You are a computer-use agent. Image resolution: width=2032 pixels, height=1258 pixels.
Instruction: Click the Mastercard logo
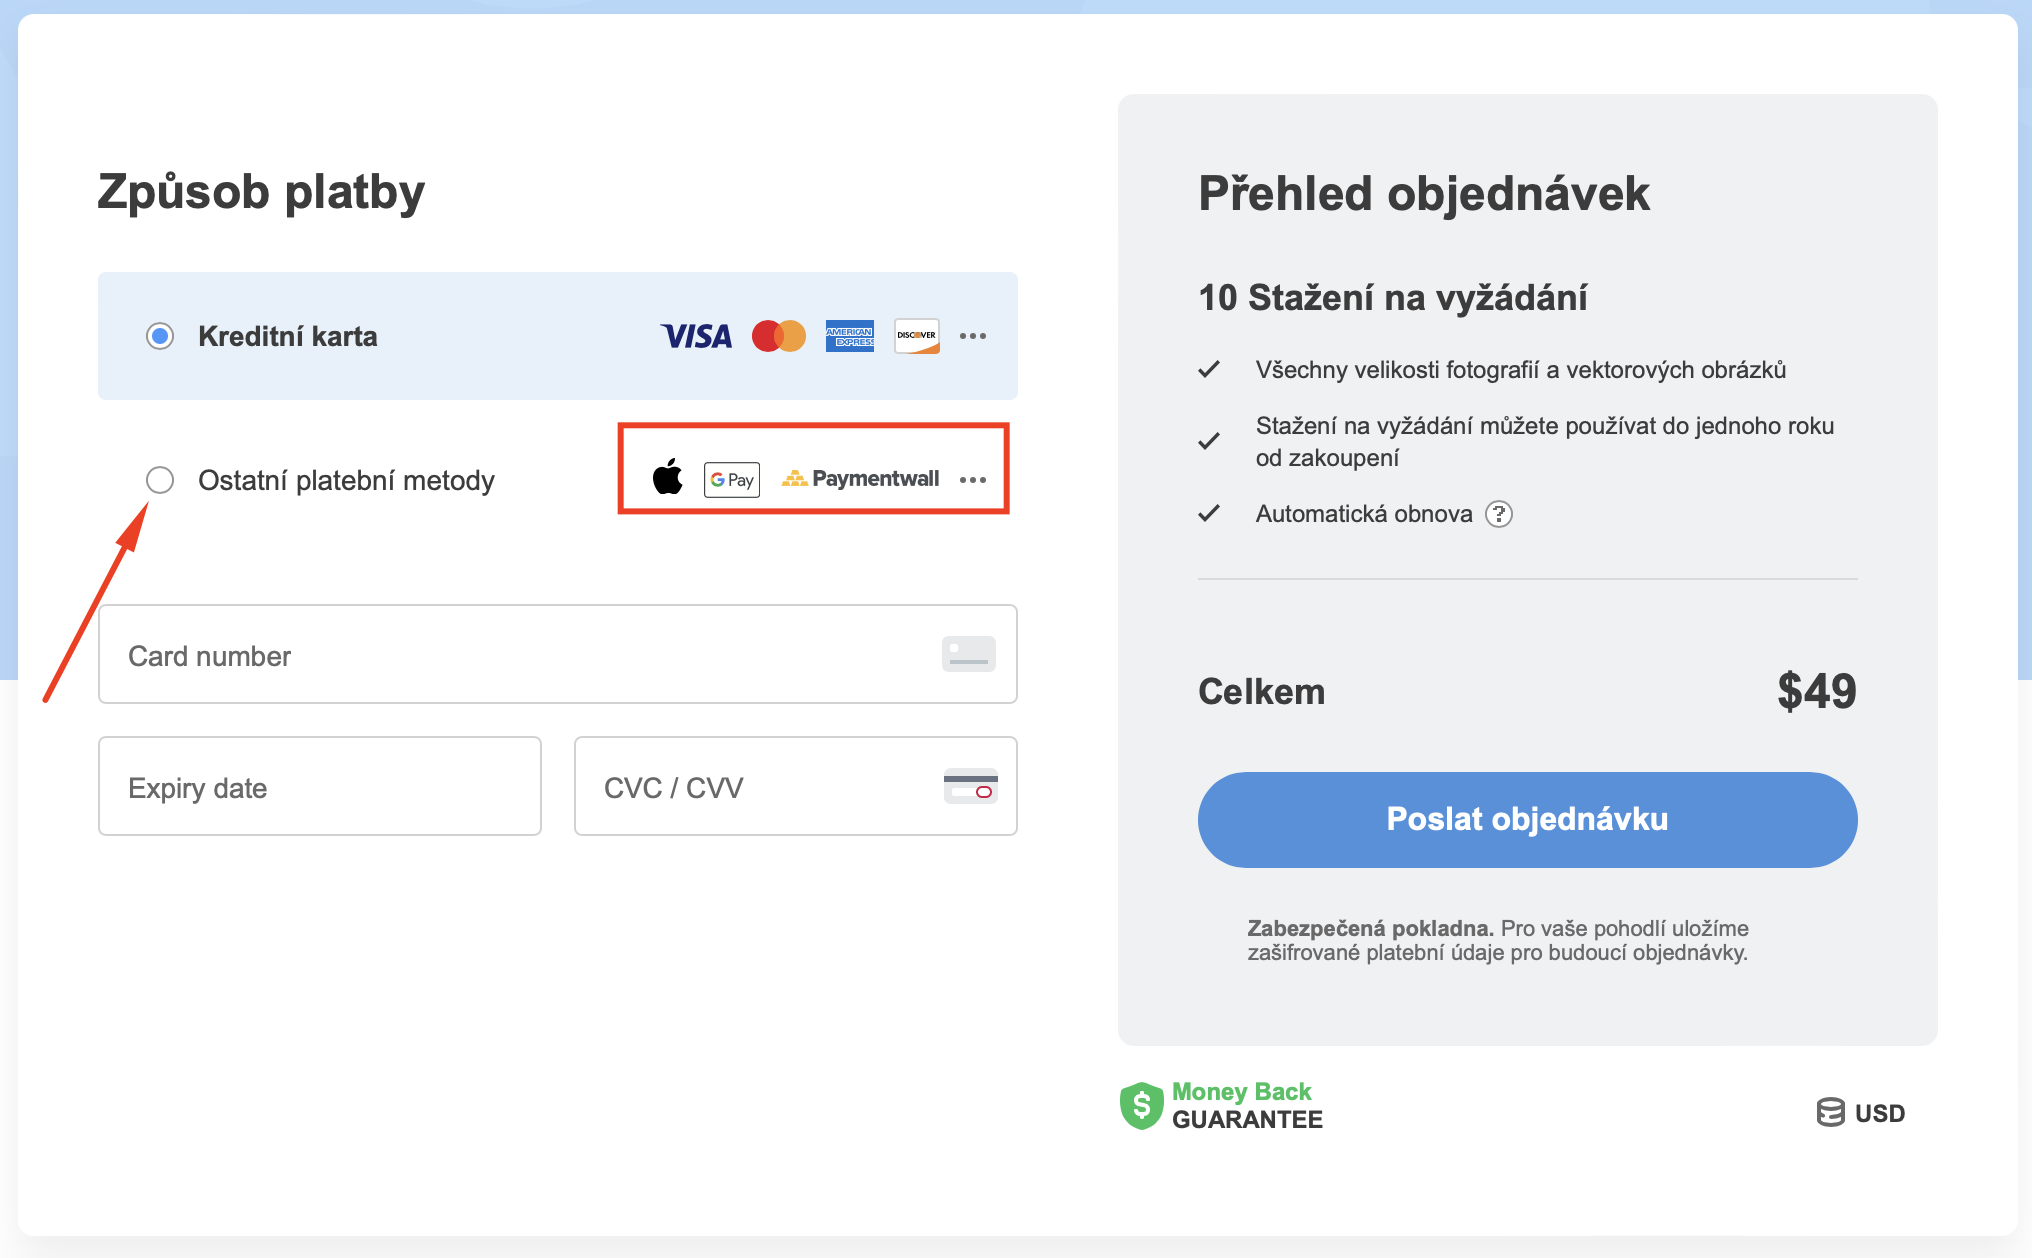(779, 336)
